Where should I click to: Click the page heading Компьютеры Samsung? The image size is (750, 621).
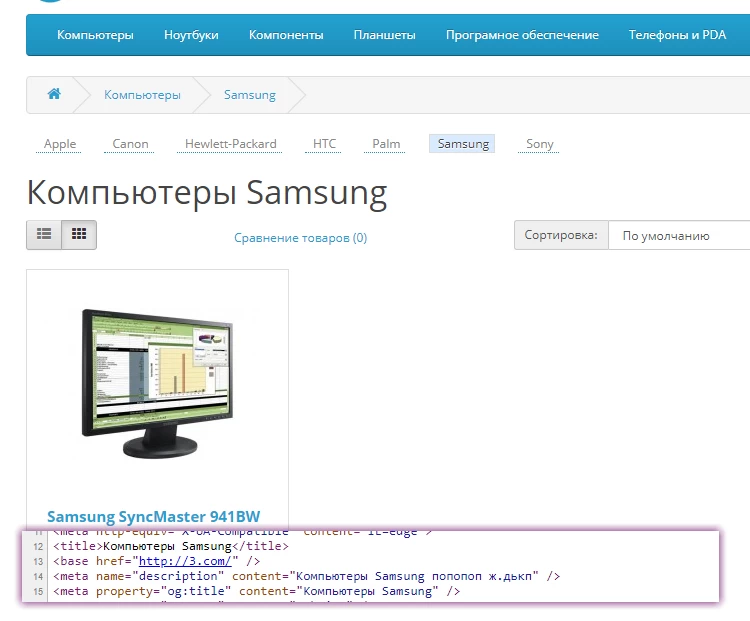207,192
